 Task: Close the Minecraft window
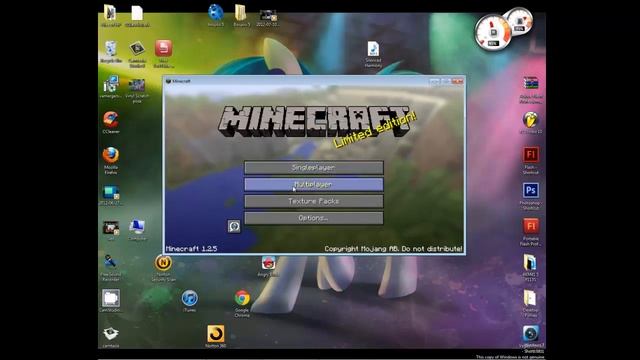[x=457, y=81]
